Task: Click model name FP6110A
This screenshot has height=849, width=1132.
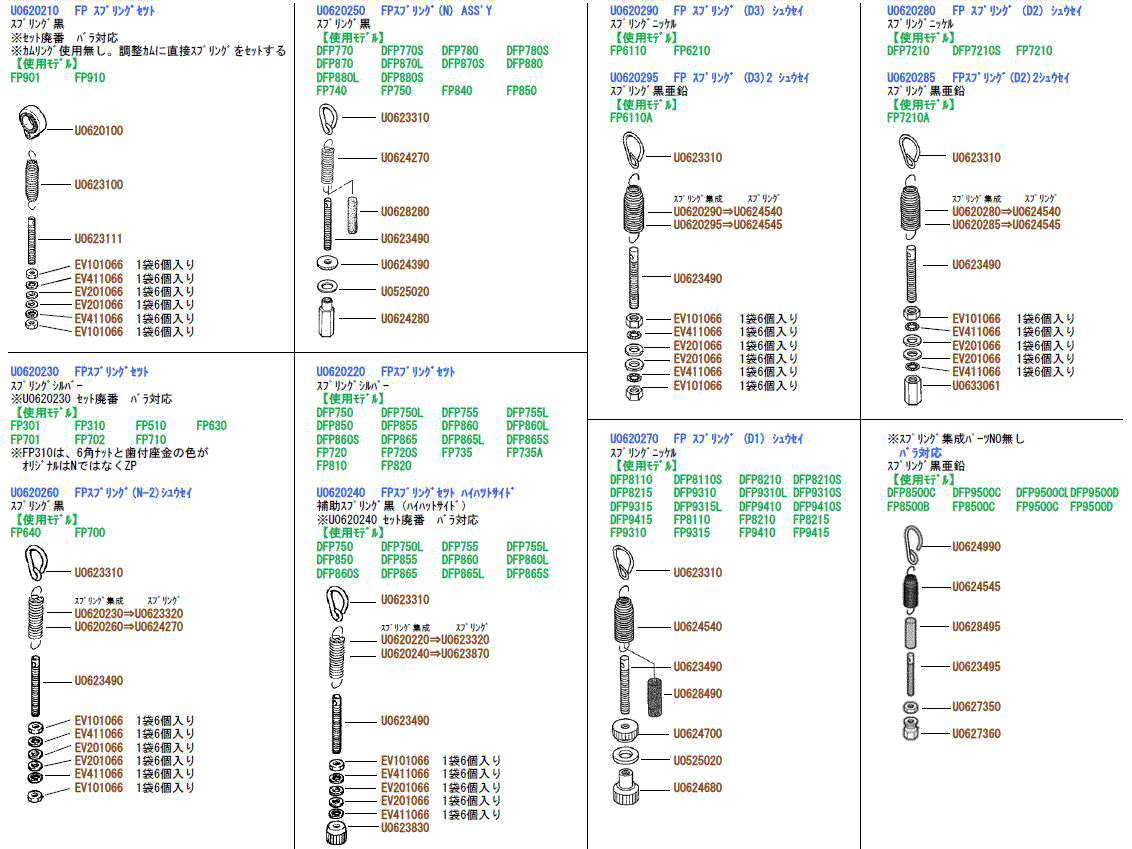Action: (631, 118)
